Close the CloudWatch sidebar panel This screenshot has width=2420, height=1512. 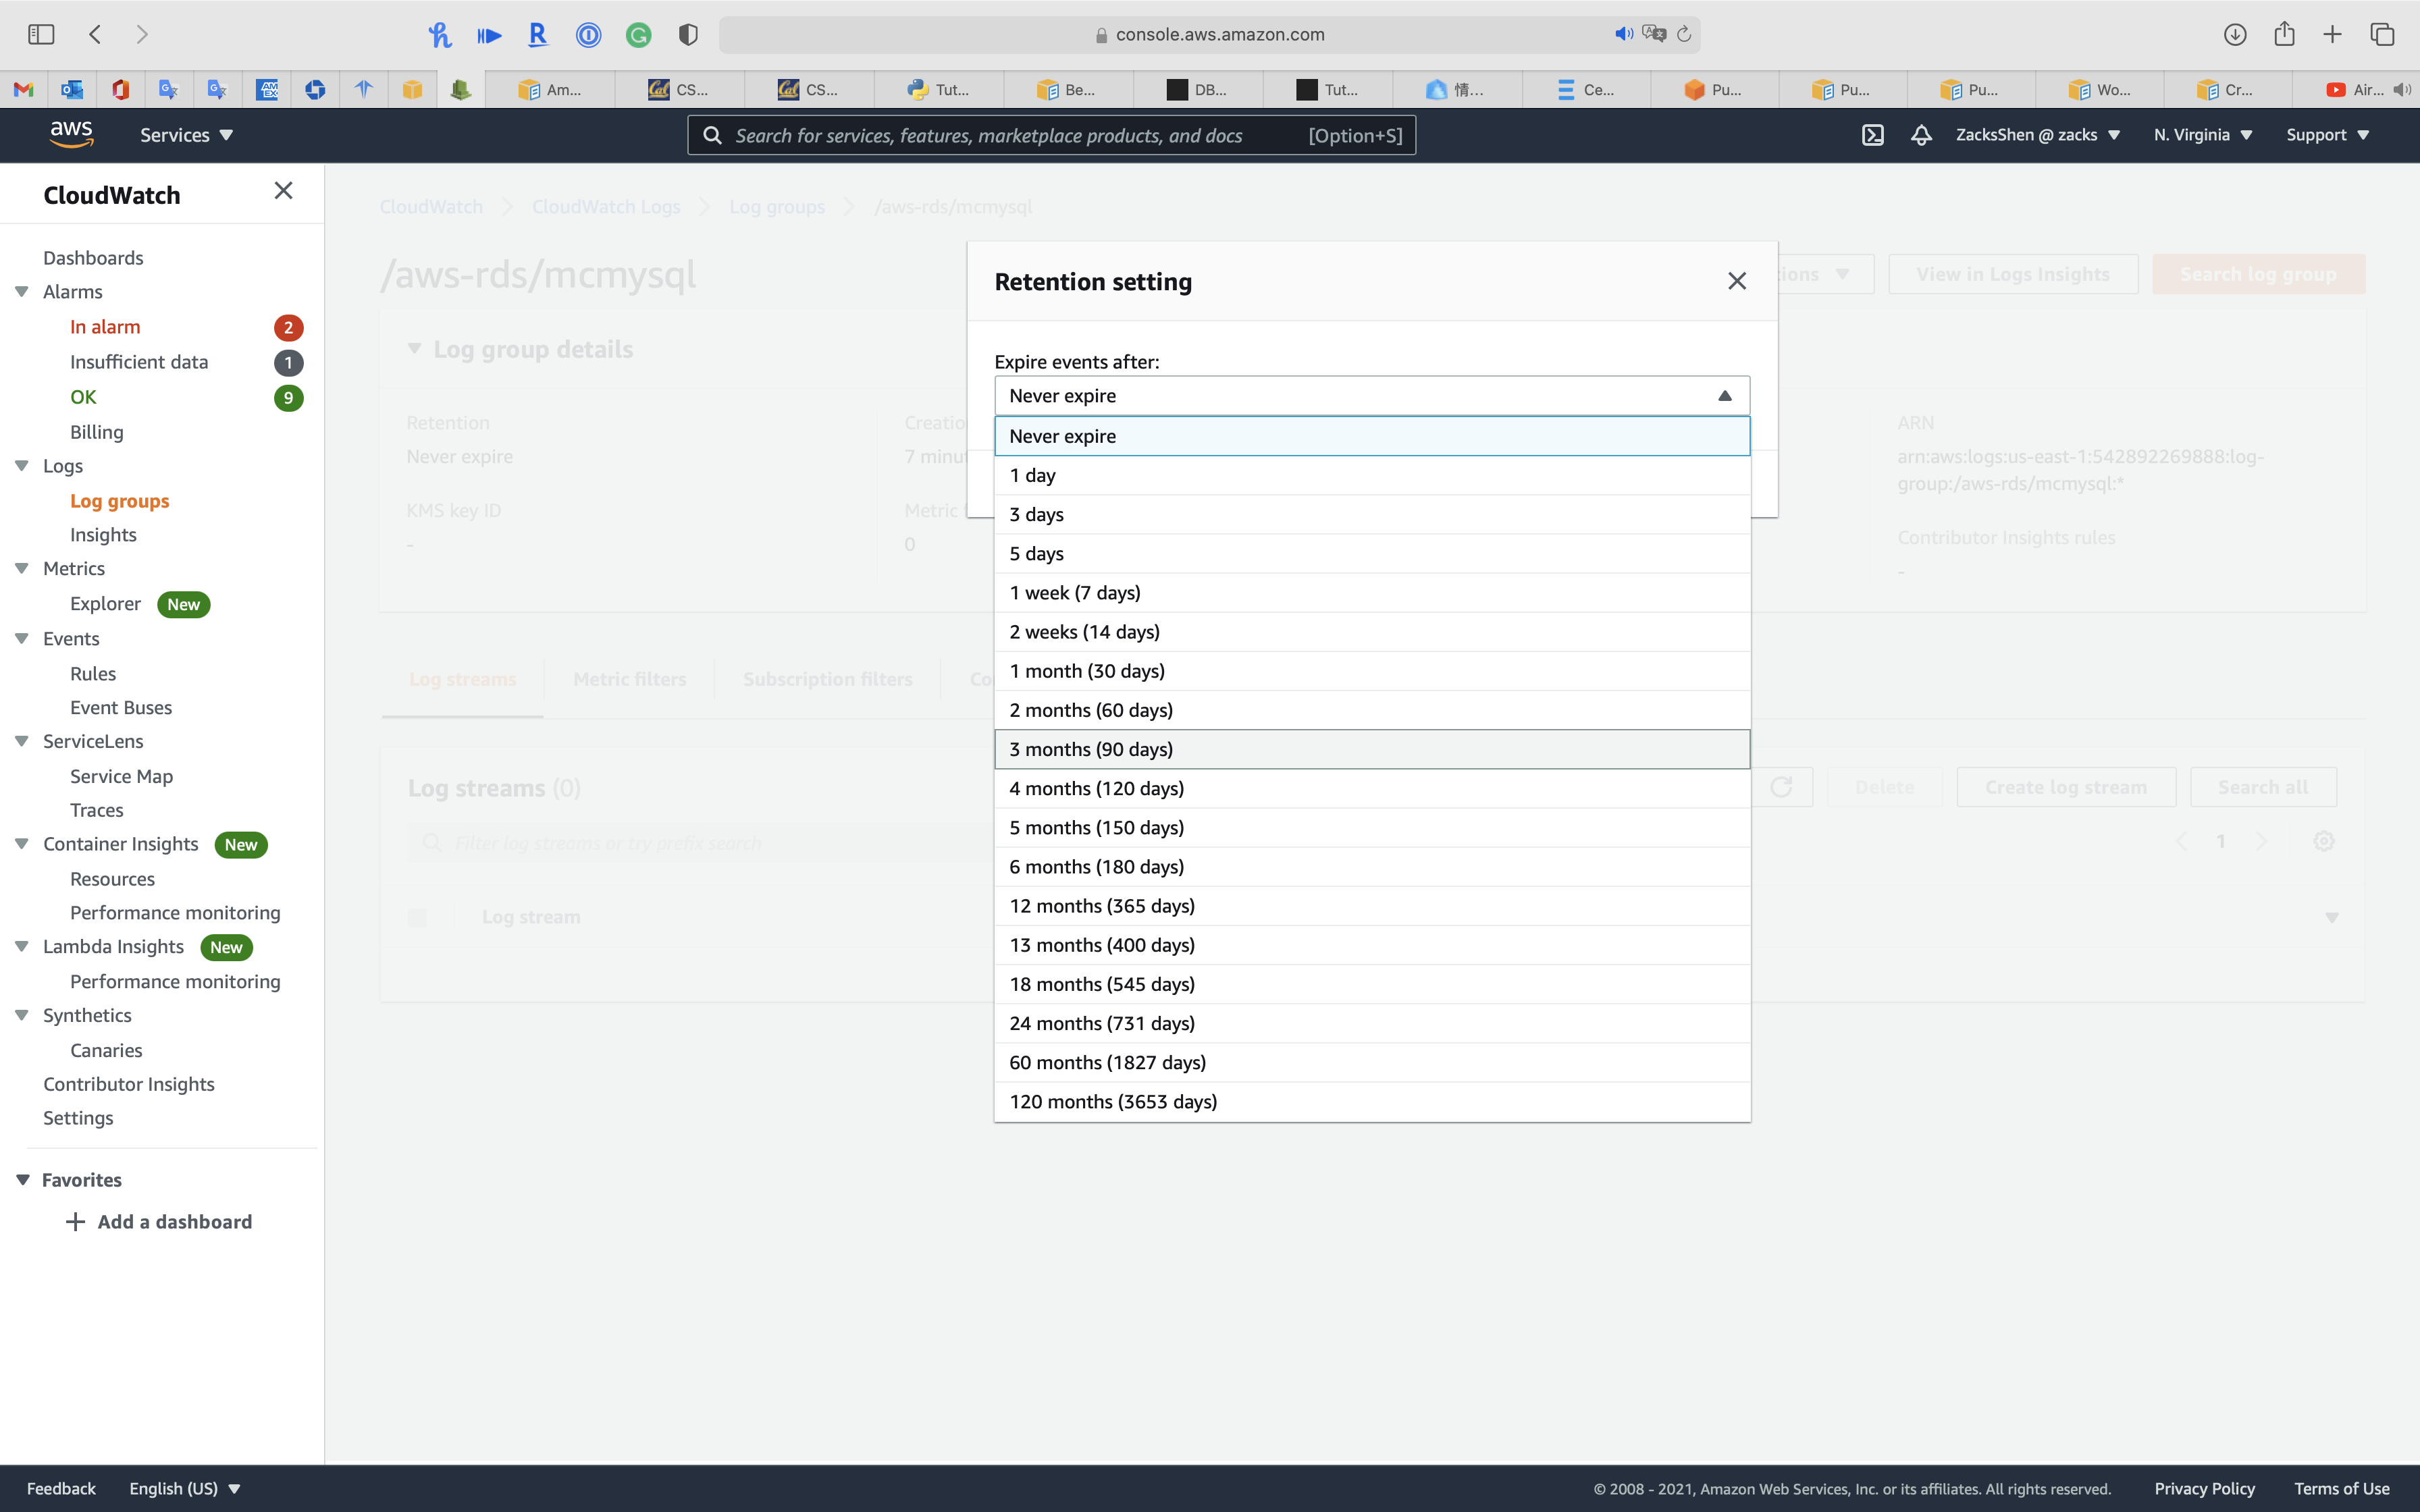[x=283, y=191]
